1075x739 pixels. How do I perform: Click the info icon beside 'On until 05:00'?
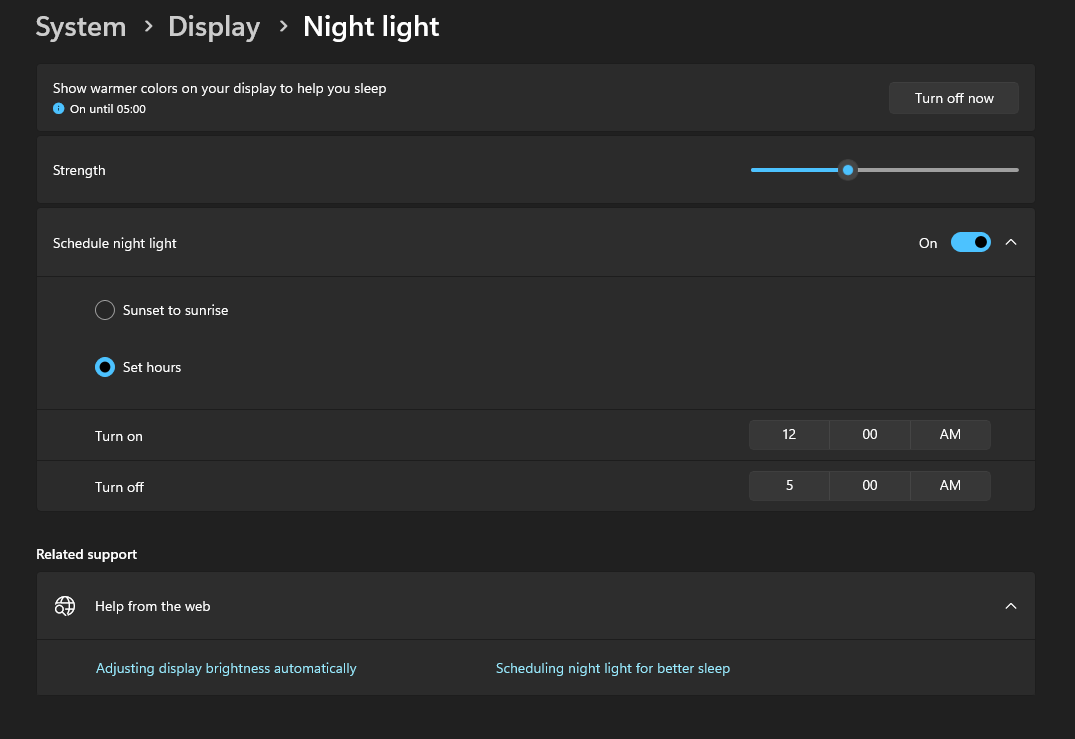(x=59, y=109)
